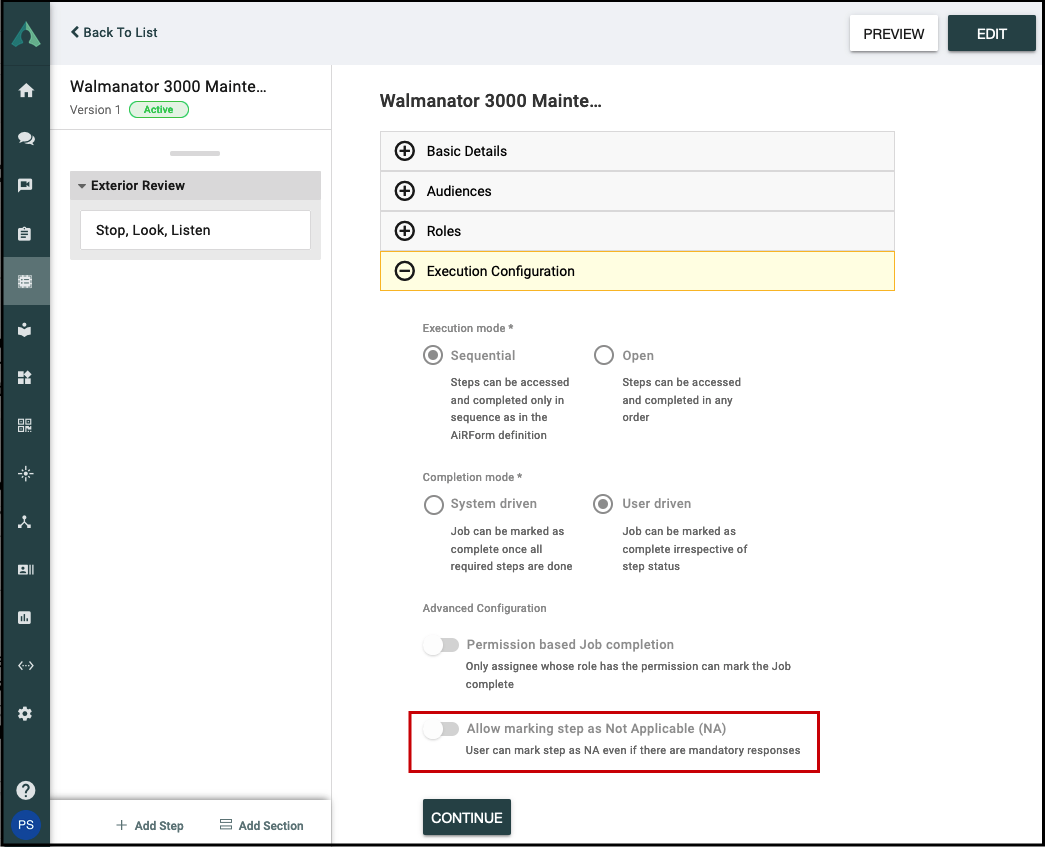Click the PREVIEW button
The image size is (1045, 847).
(894, 33)
